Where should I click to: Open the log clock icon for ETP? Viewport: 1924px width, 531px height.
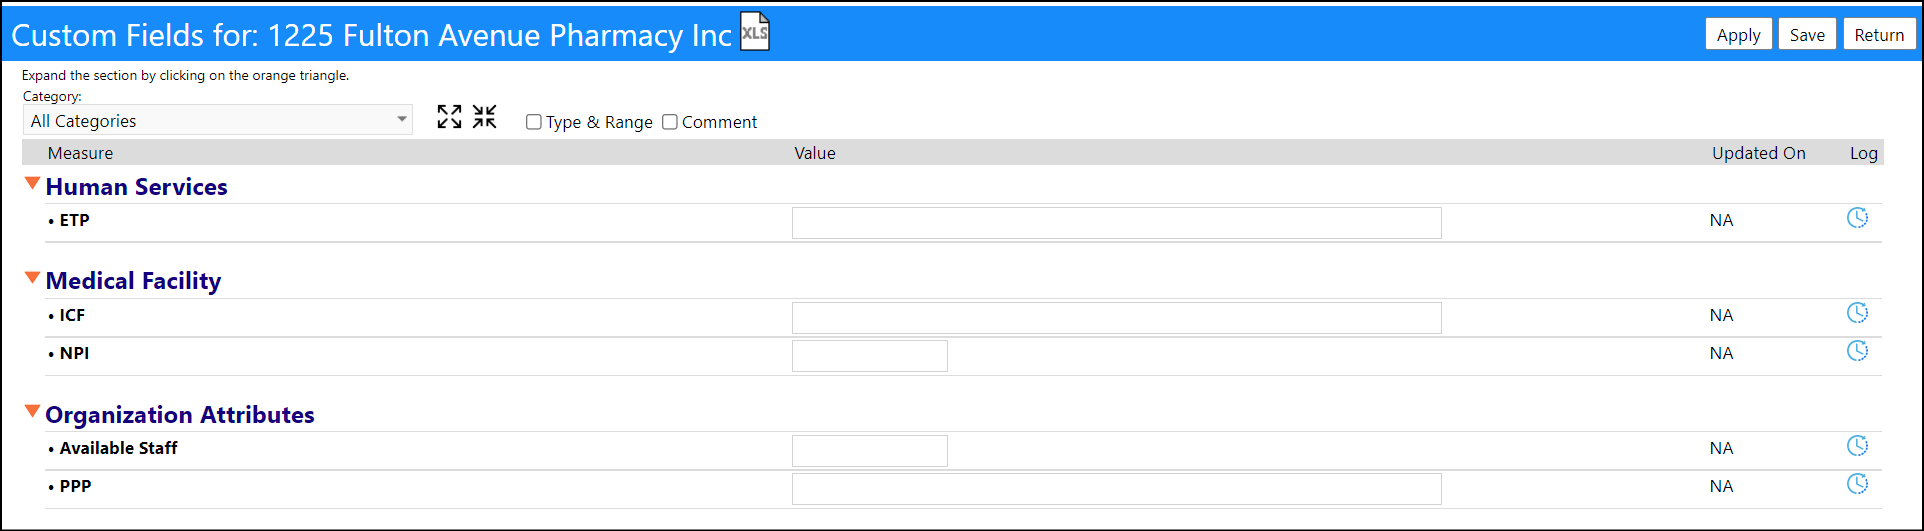[1857, 218]
